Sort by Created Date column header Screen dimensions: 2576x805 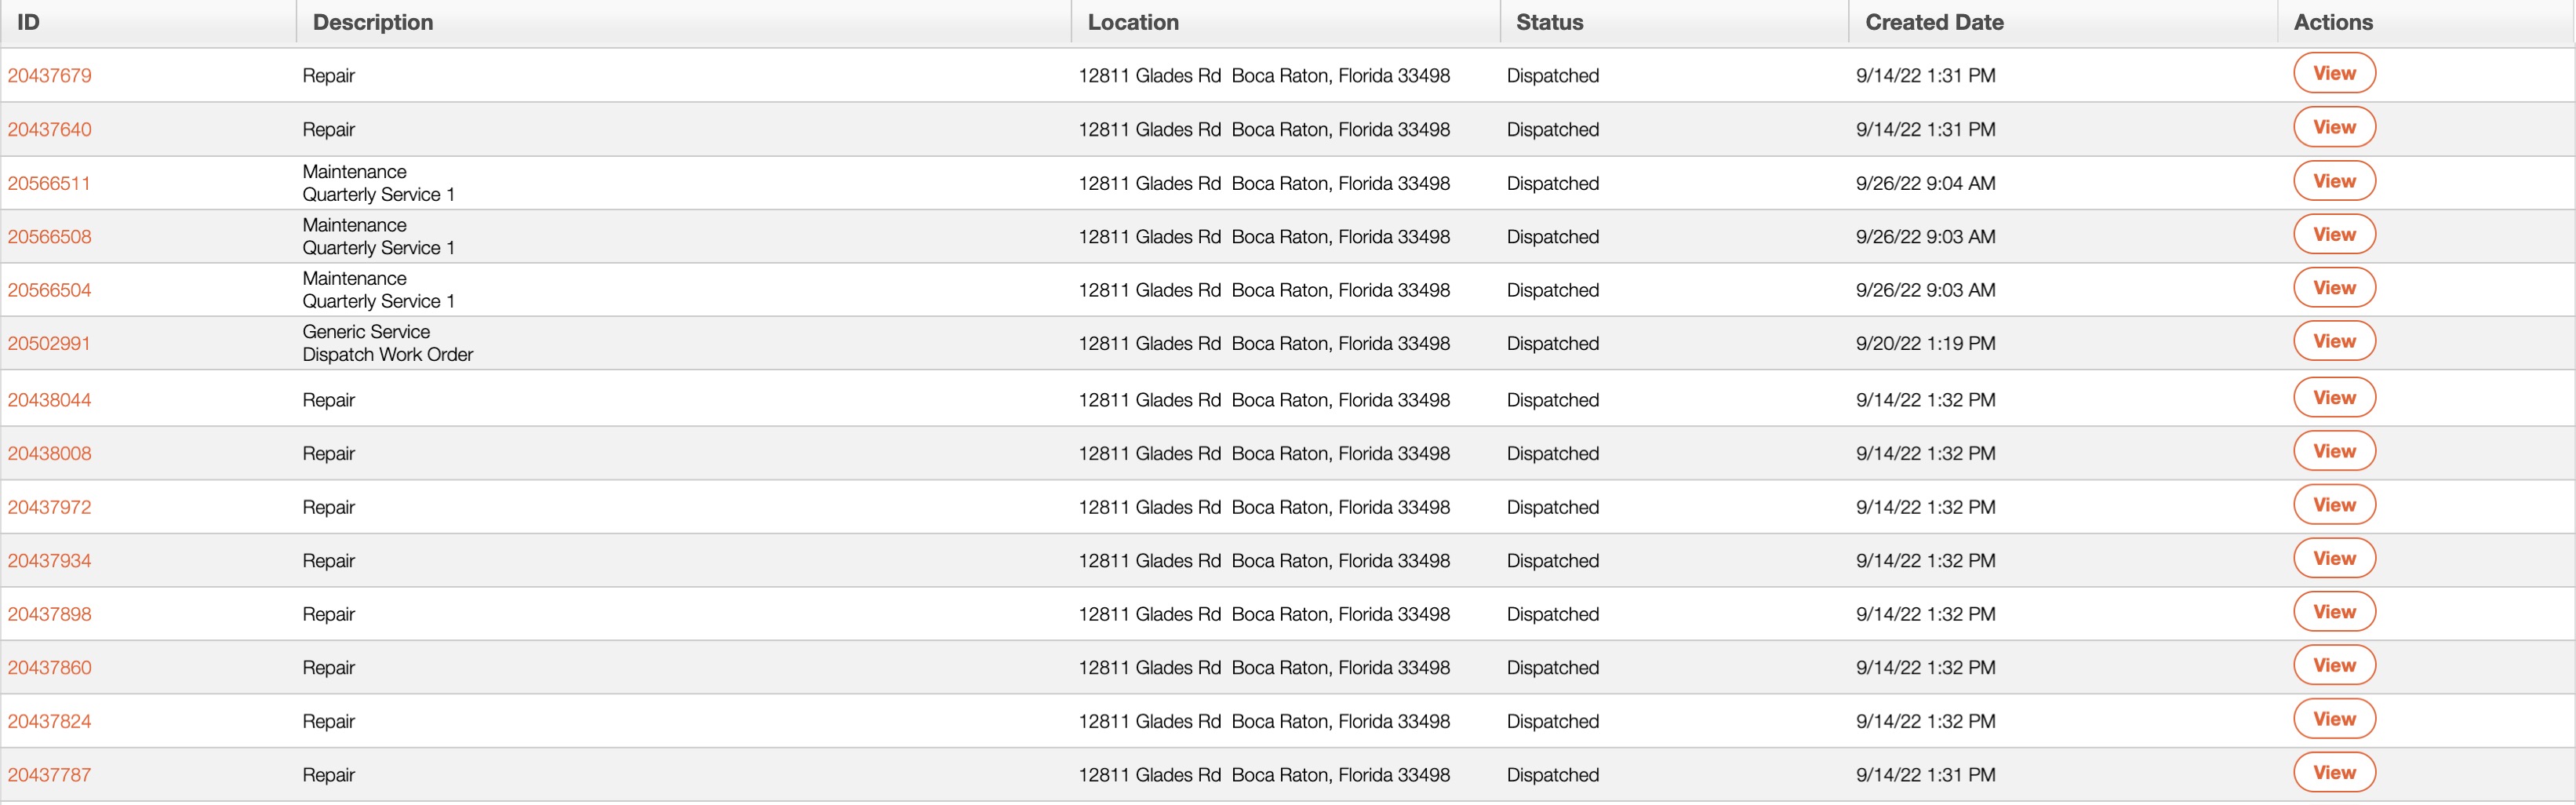tap(1934, 22)
